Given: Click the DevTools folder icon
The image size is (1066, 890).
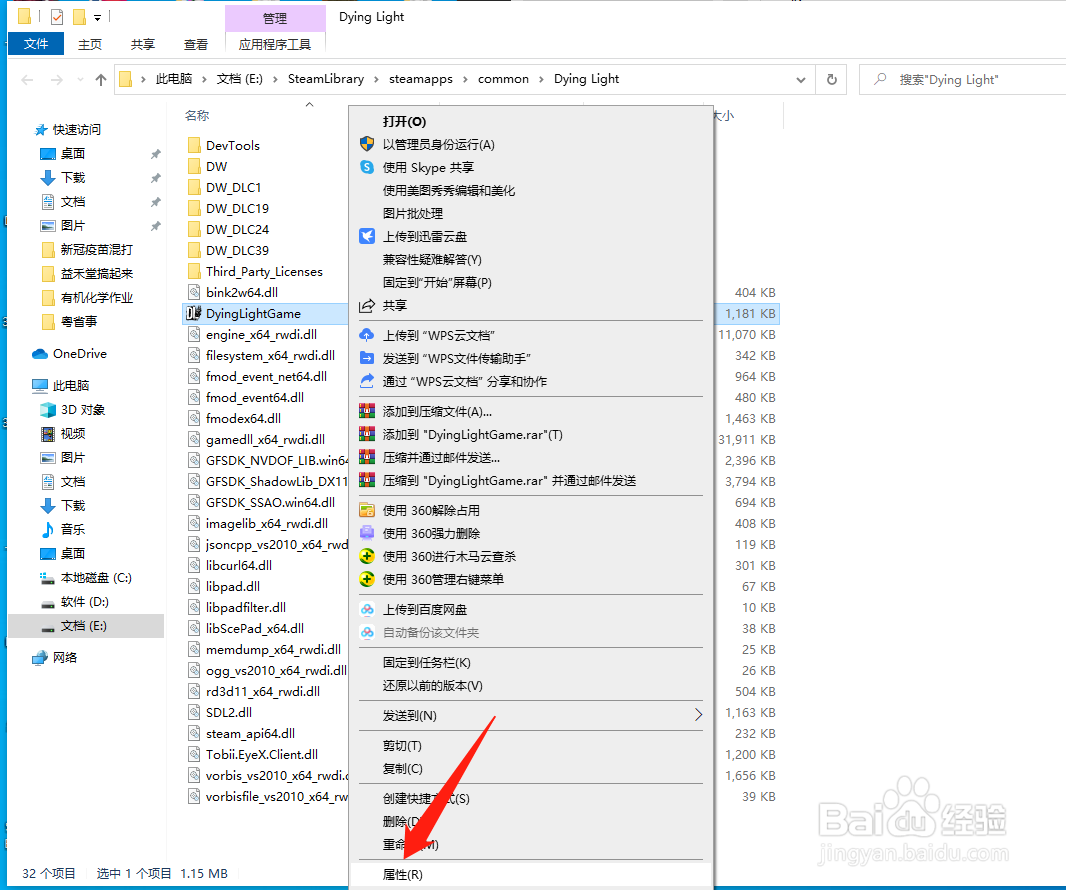Looking at the screenshot, I should point(194,145).
